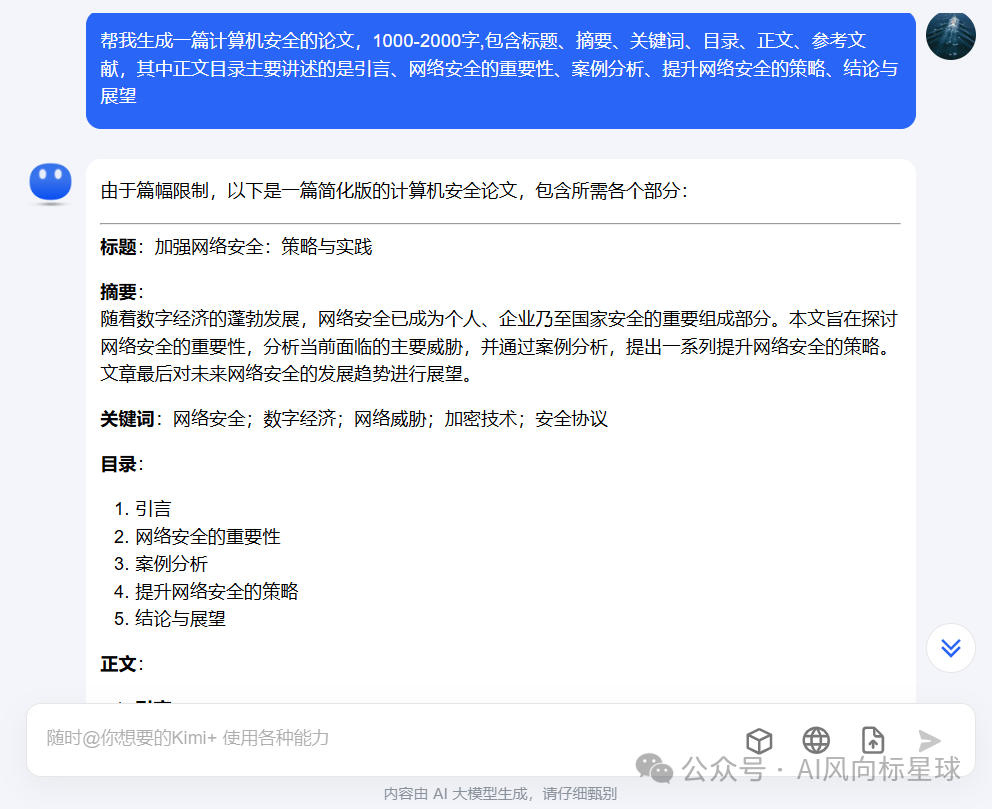Click the '正文' heading
992x809 pixels.
point(121,664)
